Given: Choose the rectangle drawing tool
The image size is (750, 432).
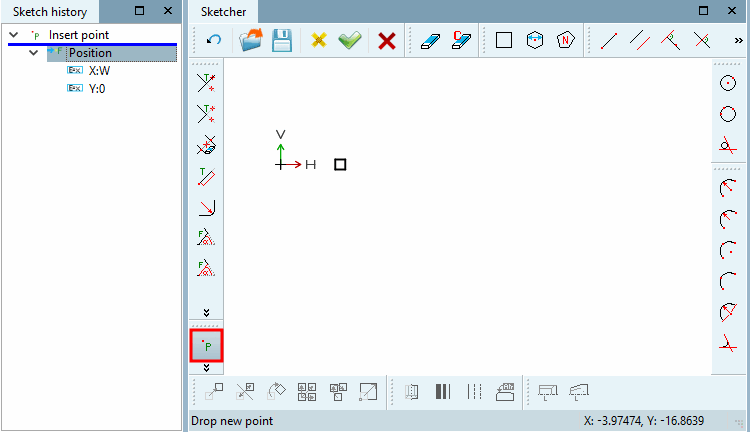Looking at the screenshot, I should click(504, 40).
